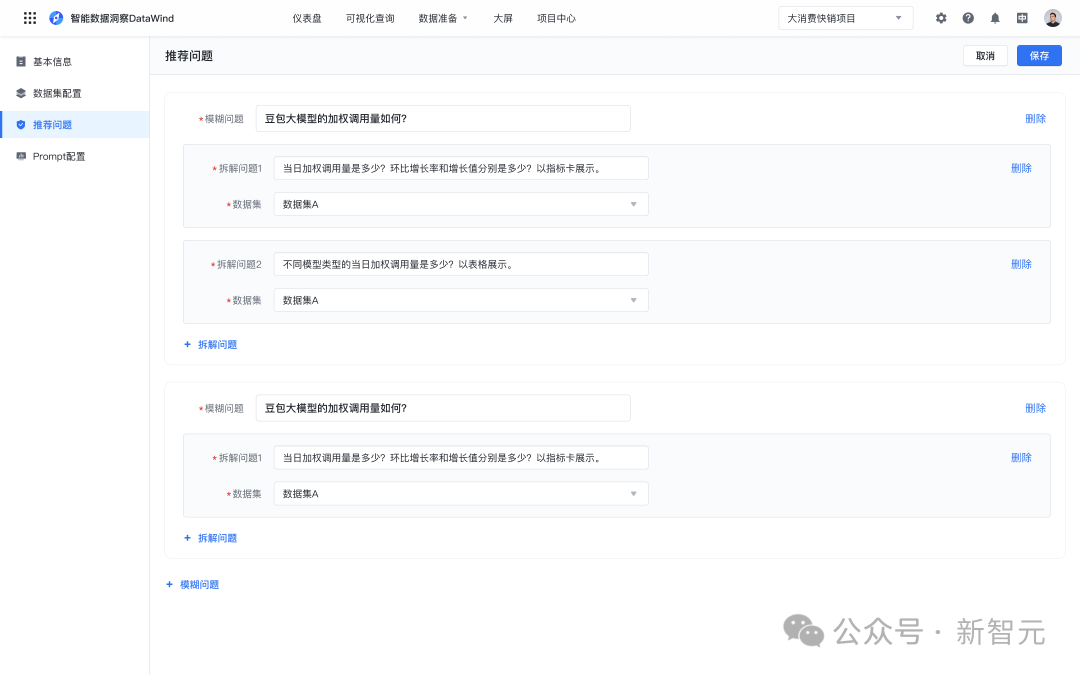This screenshot has height=675, width=1080.
Task: Open the user avatar menu
Action: [1052, 18]
